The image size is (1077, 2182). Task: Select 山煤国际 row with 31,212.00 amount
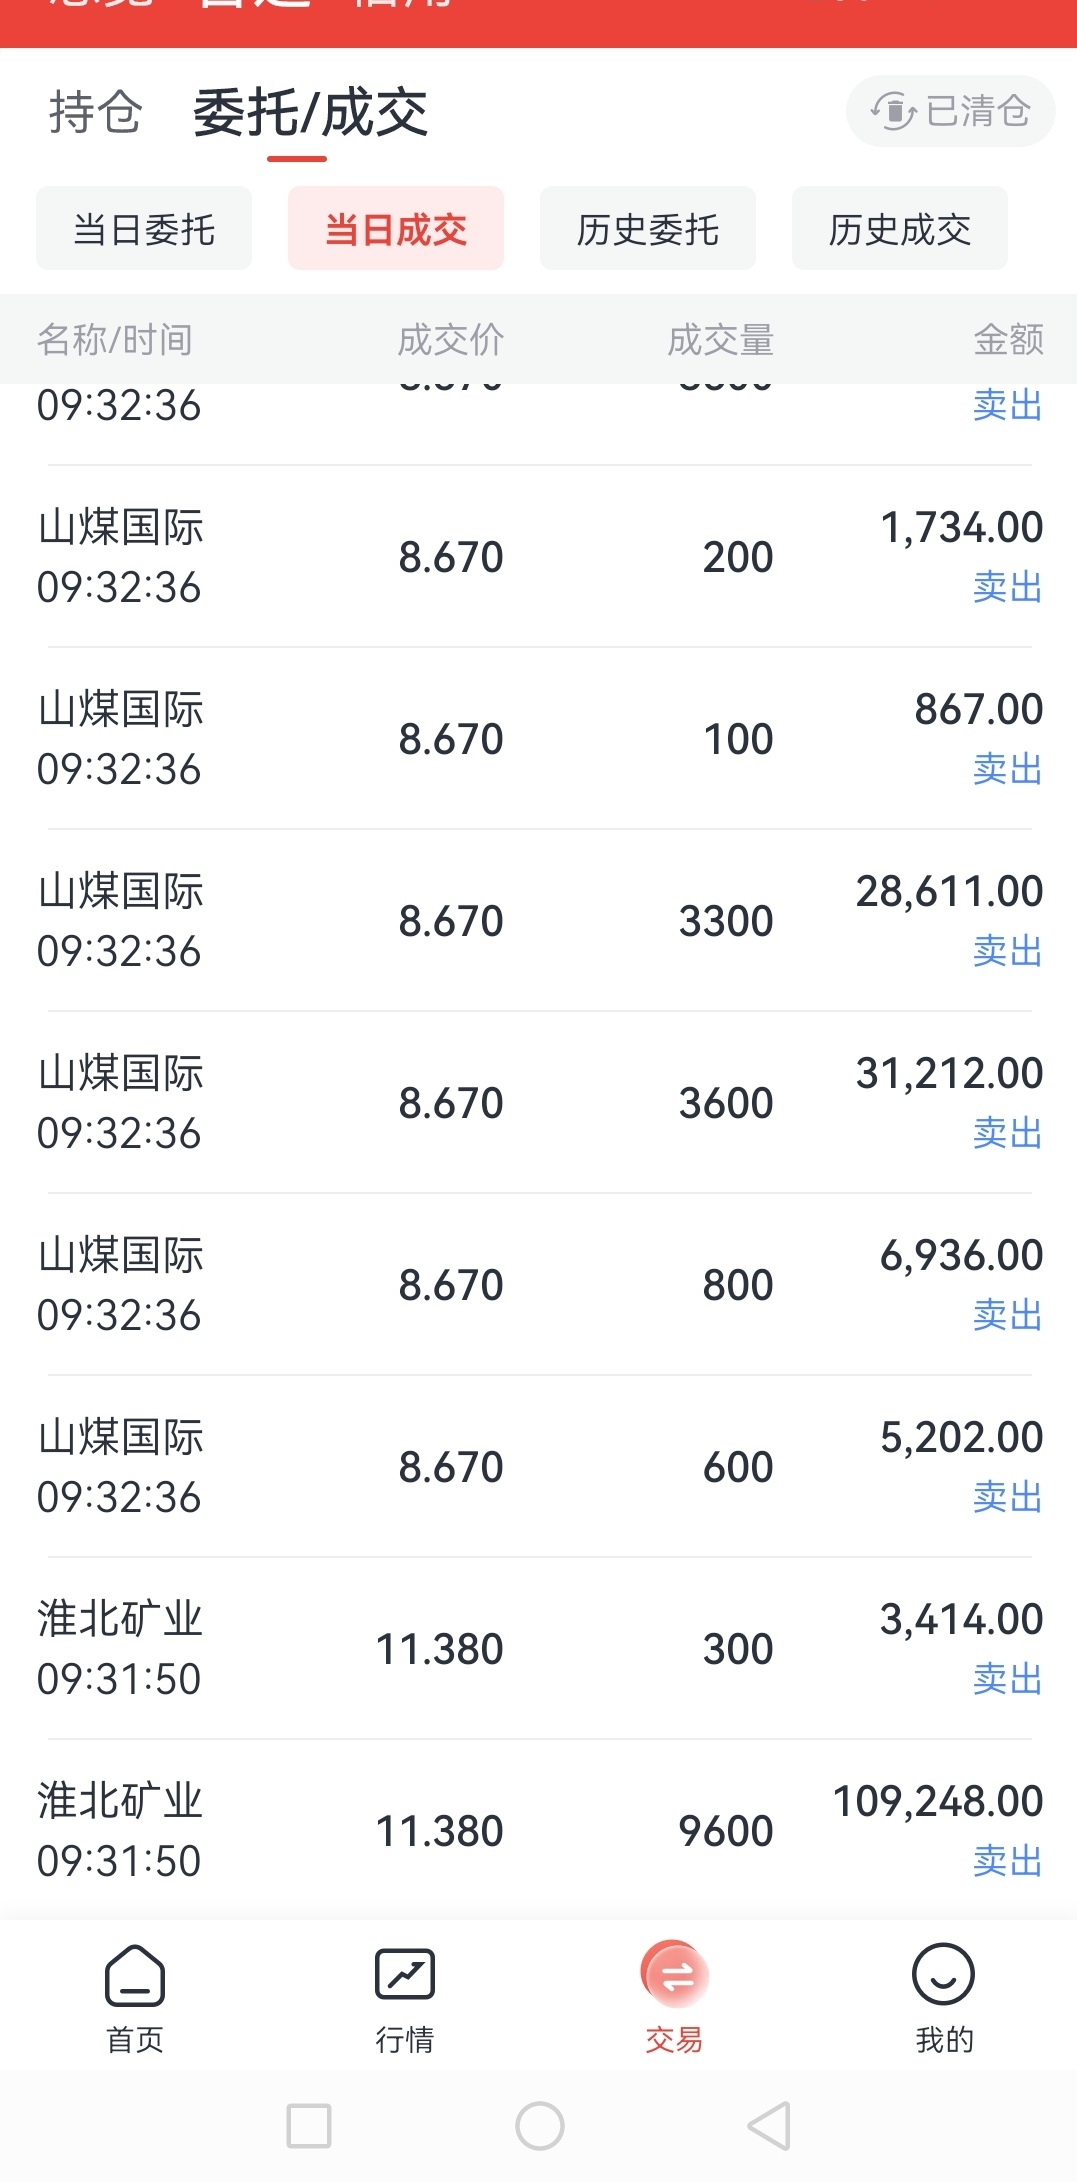(540, 1102)
